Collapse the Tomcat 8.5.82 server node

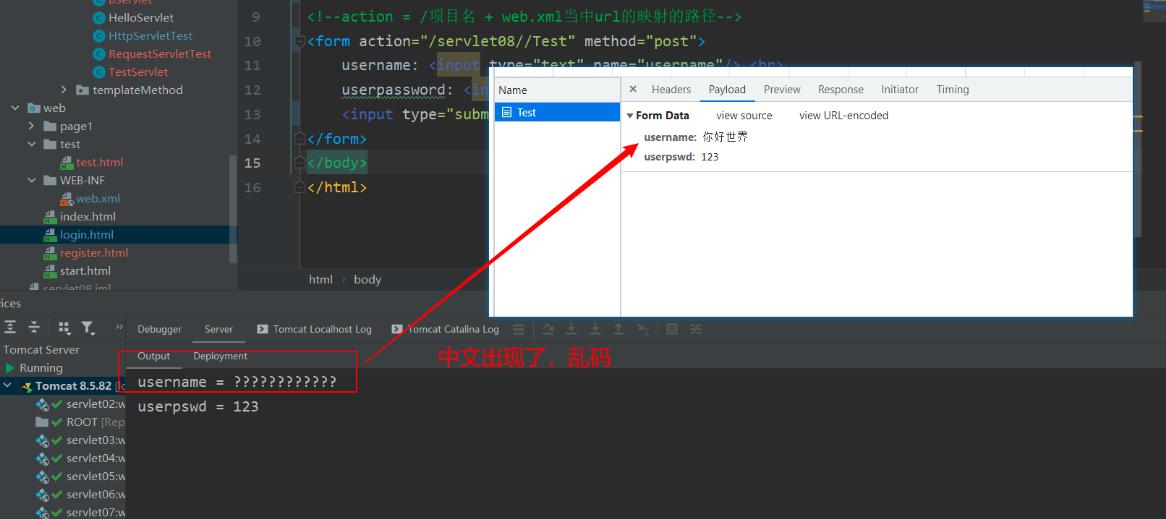point(8,387)
